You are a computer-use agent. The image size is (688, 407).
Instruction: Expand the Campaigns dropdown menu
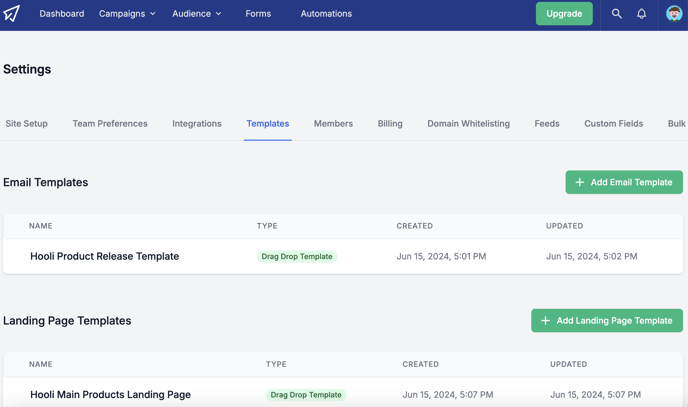[x=127, y=14]
